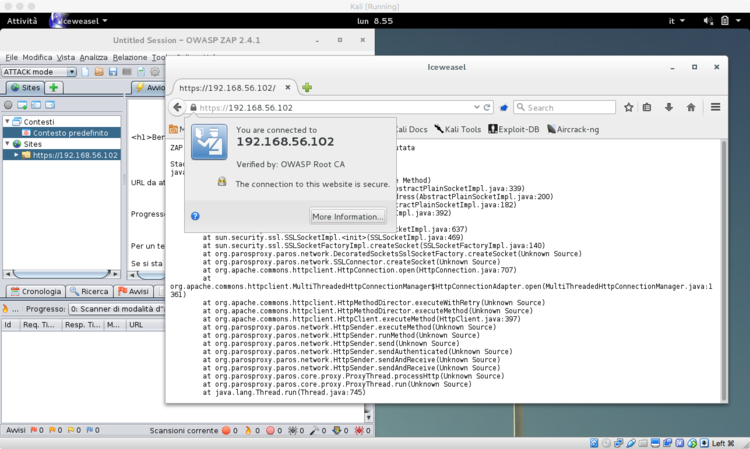
Task: Expand the https://192.168.56.102 site node
Action: [16, 155]
